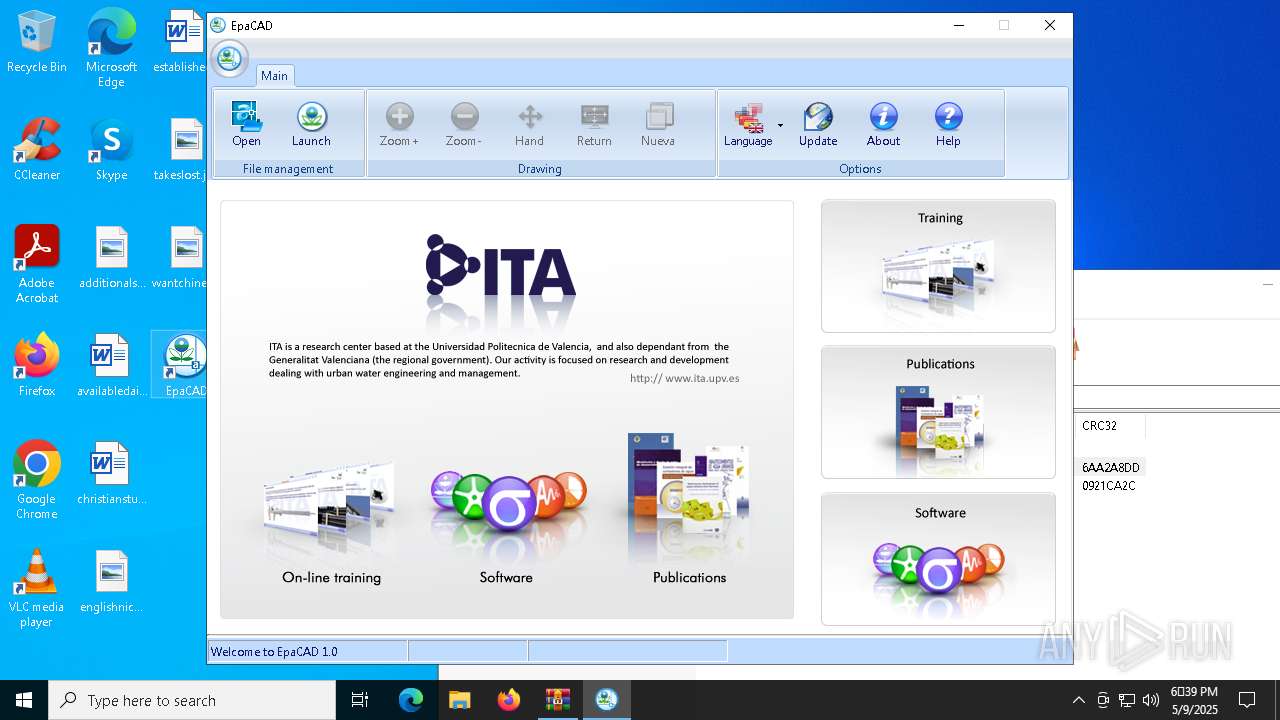This screenshot has height=720, width=1280.
Task: Show hidden system tray icons
Action: tap(1078, 700)
